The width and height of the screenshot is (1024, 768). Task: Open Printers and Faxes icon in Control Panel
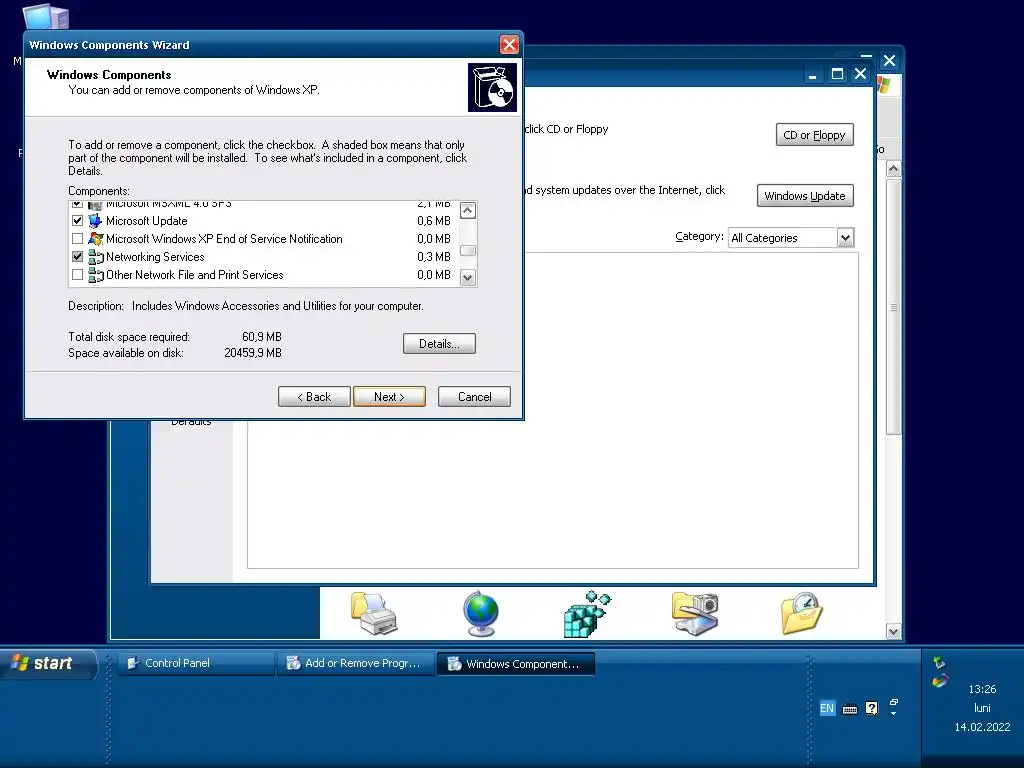pos(375,613)
